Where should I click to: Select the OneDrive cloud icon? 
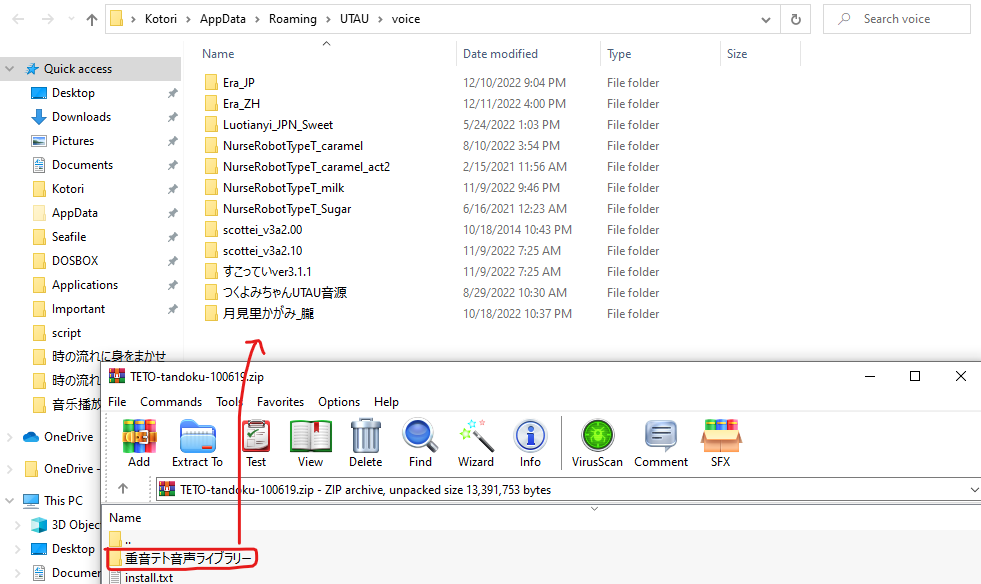(x=31, y=437)
